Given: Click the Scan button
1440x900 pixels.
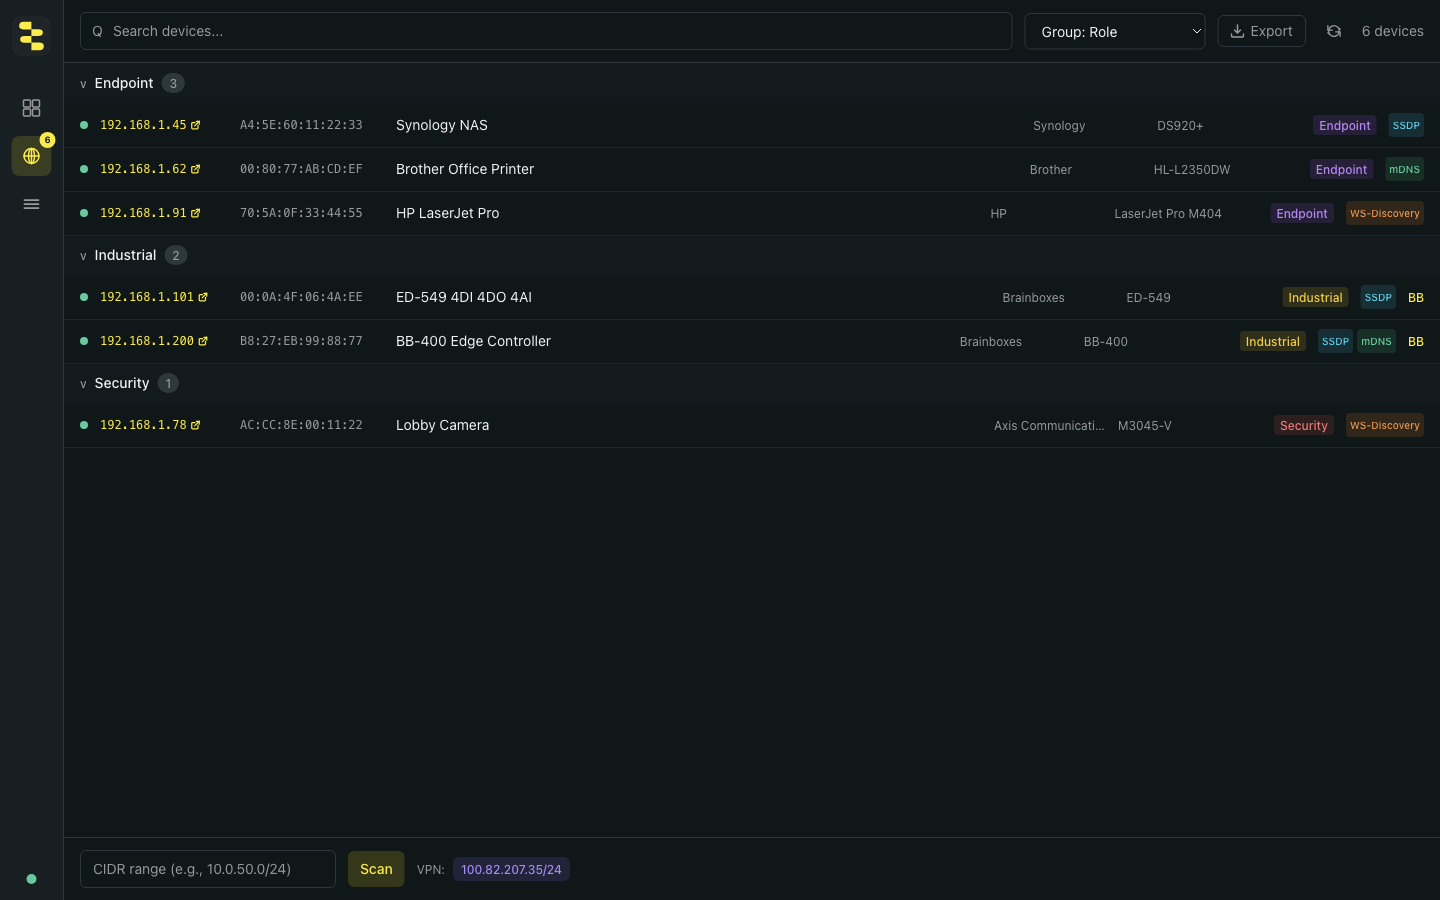Looking at the screenshot, I should (376, 869).
